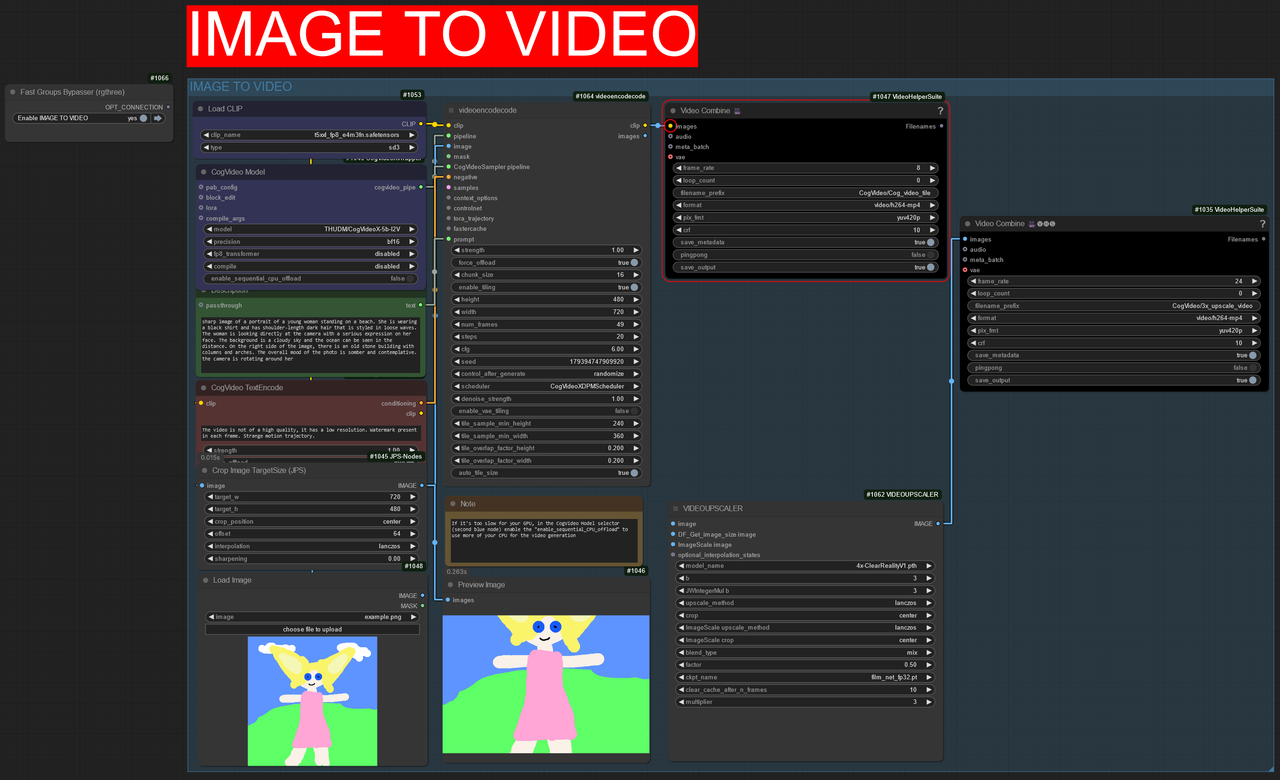Collapse the Load CLIP node via its dot
The height and width of the screenshot is (780, 1280).
201,109
